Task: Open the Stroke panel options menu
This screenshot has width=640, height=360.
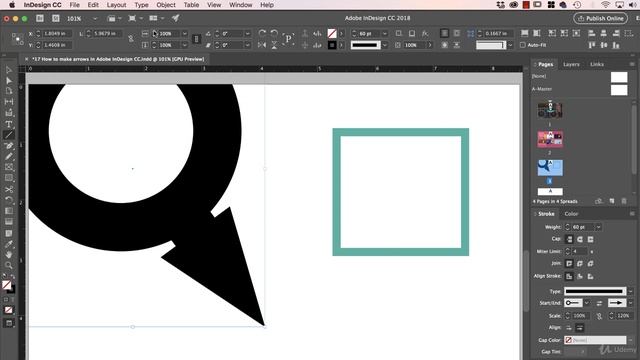Action: tap(632, 214)
